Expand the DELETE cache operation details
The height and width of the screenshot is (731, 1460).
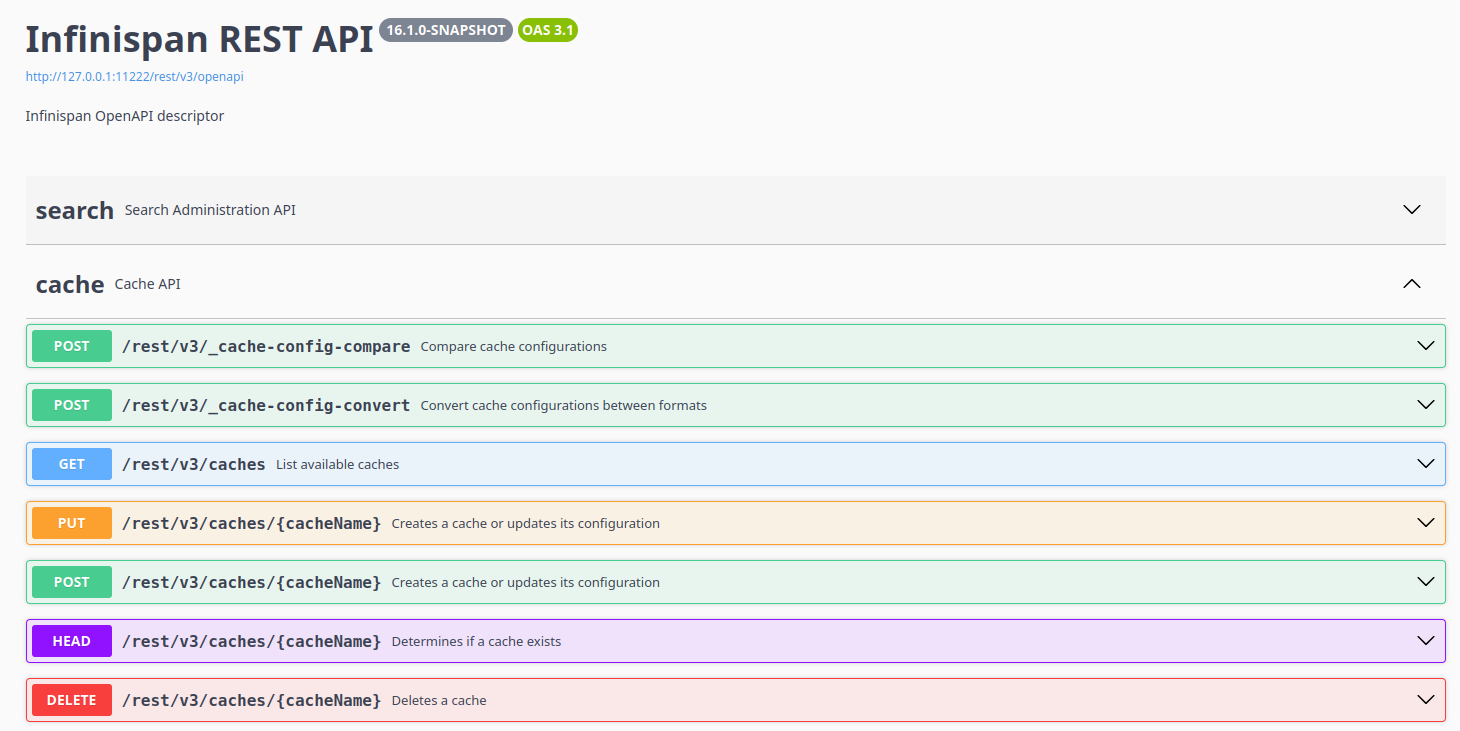click(x=1425, y=700)
